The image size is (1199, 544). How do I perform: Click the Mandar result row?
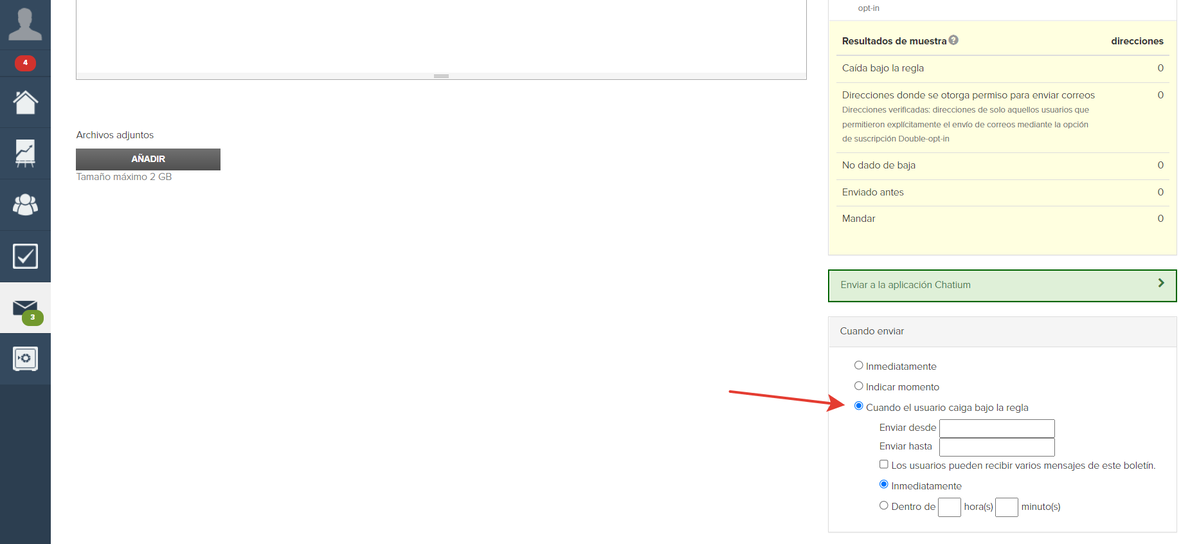1002,219
